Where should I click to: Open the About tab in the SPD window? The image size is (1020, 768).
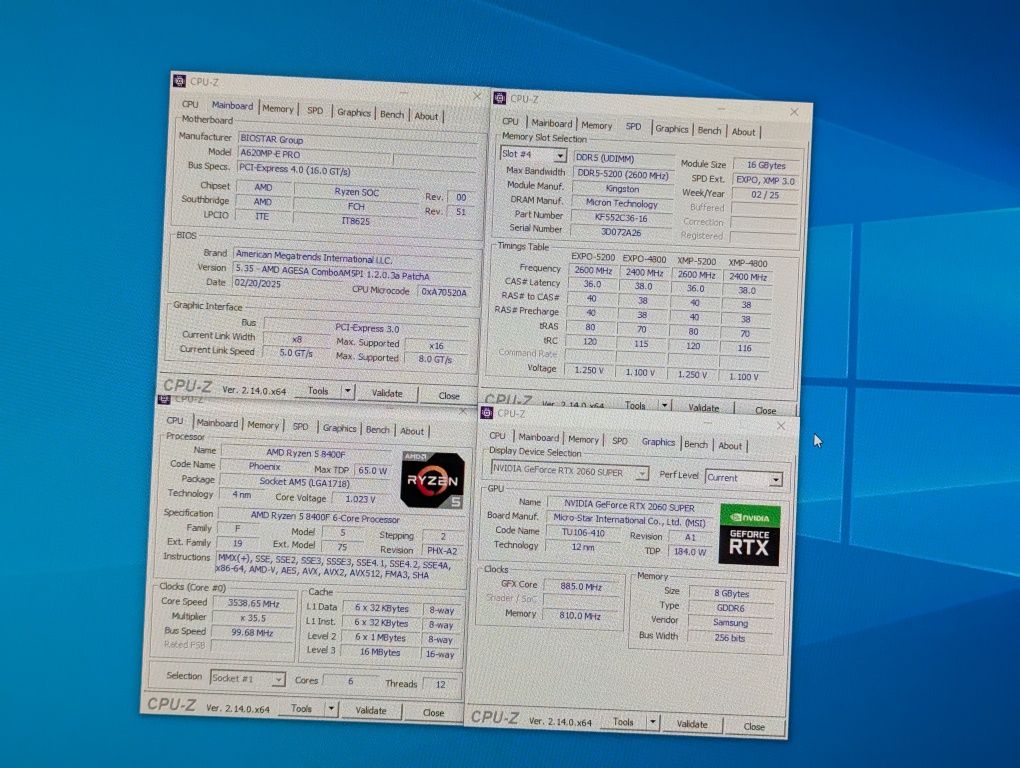point(743,132)
